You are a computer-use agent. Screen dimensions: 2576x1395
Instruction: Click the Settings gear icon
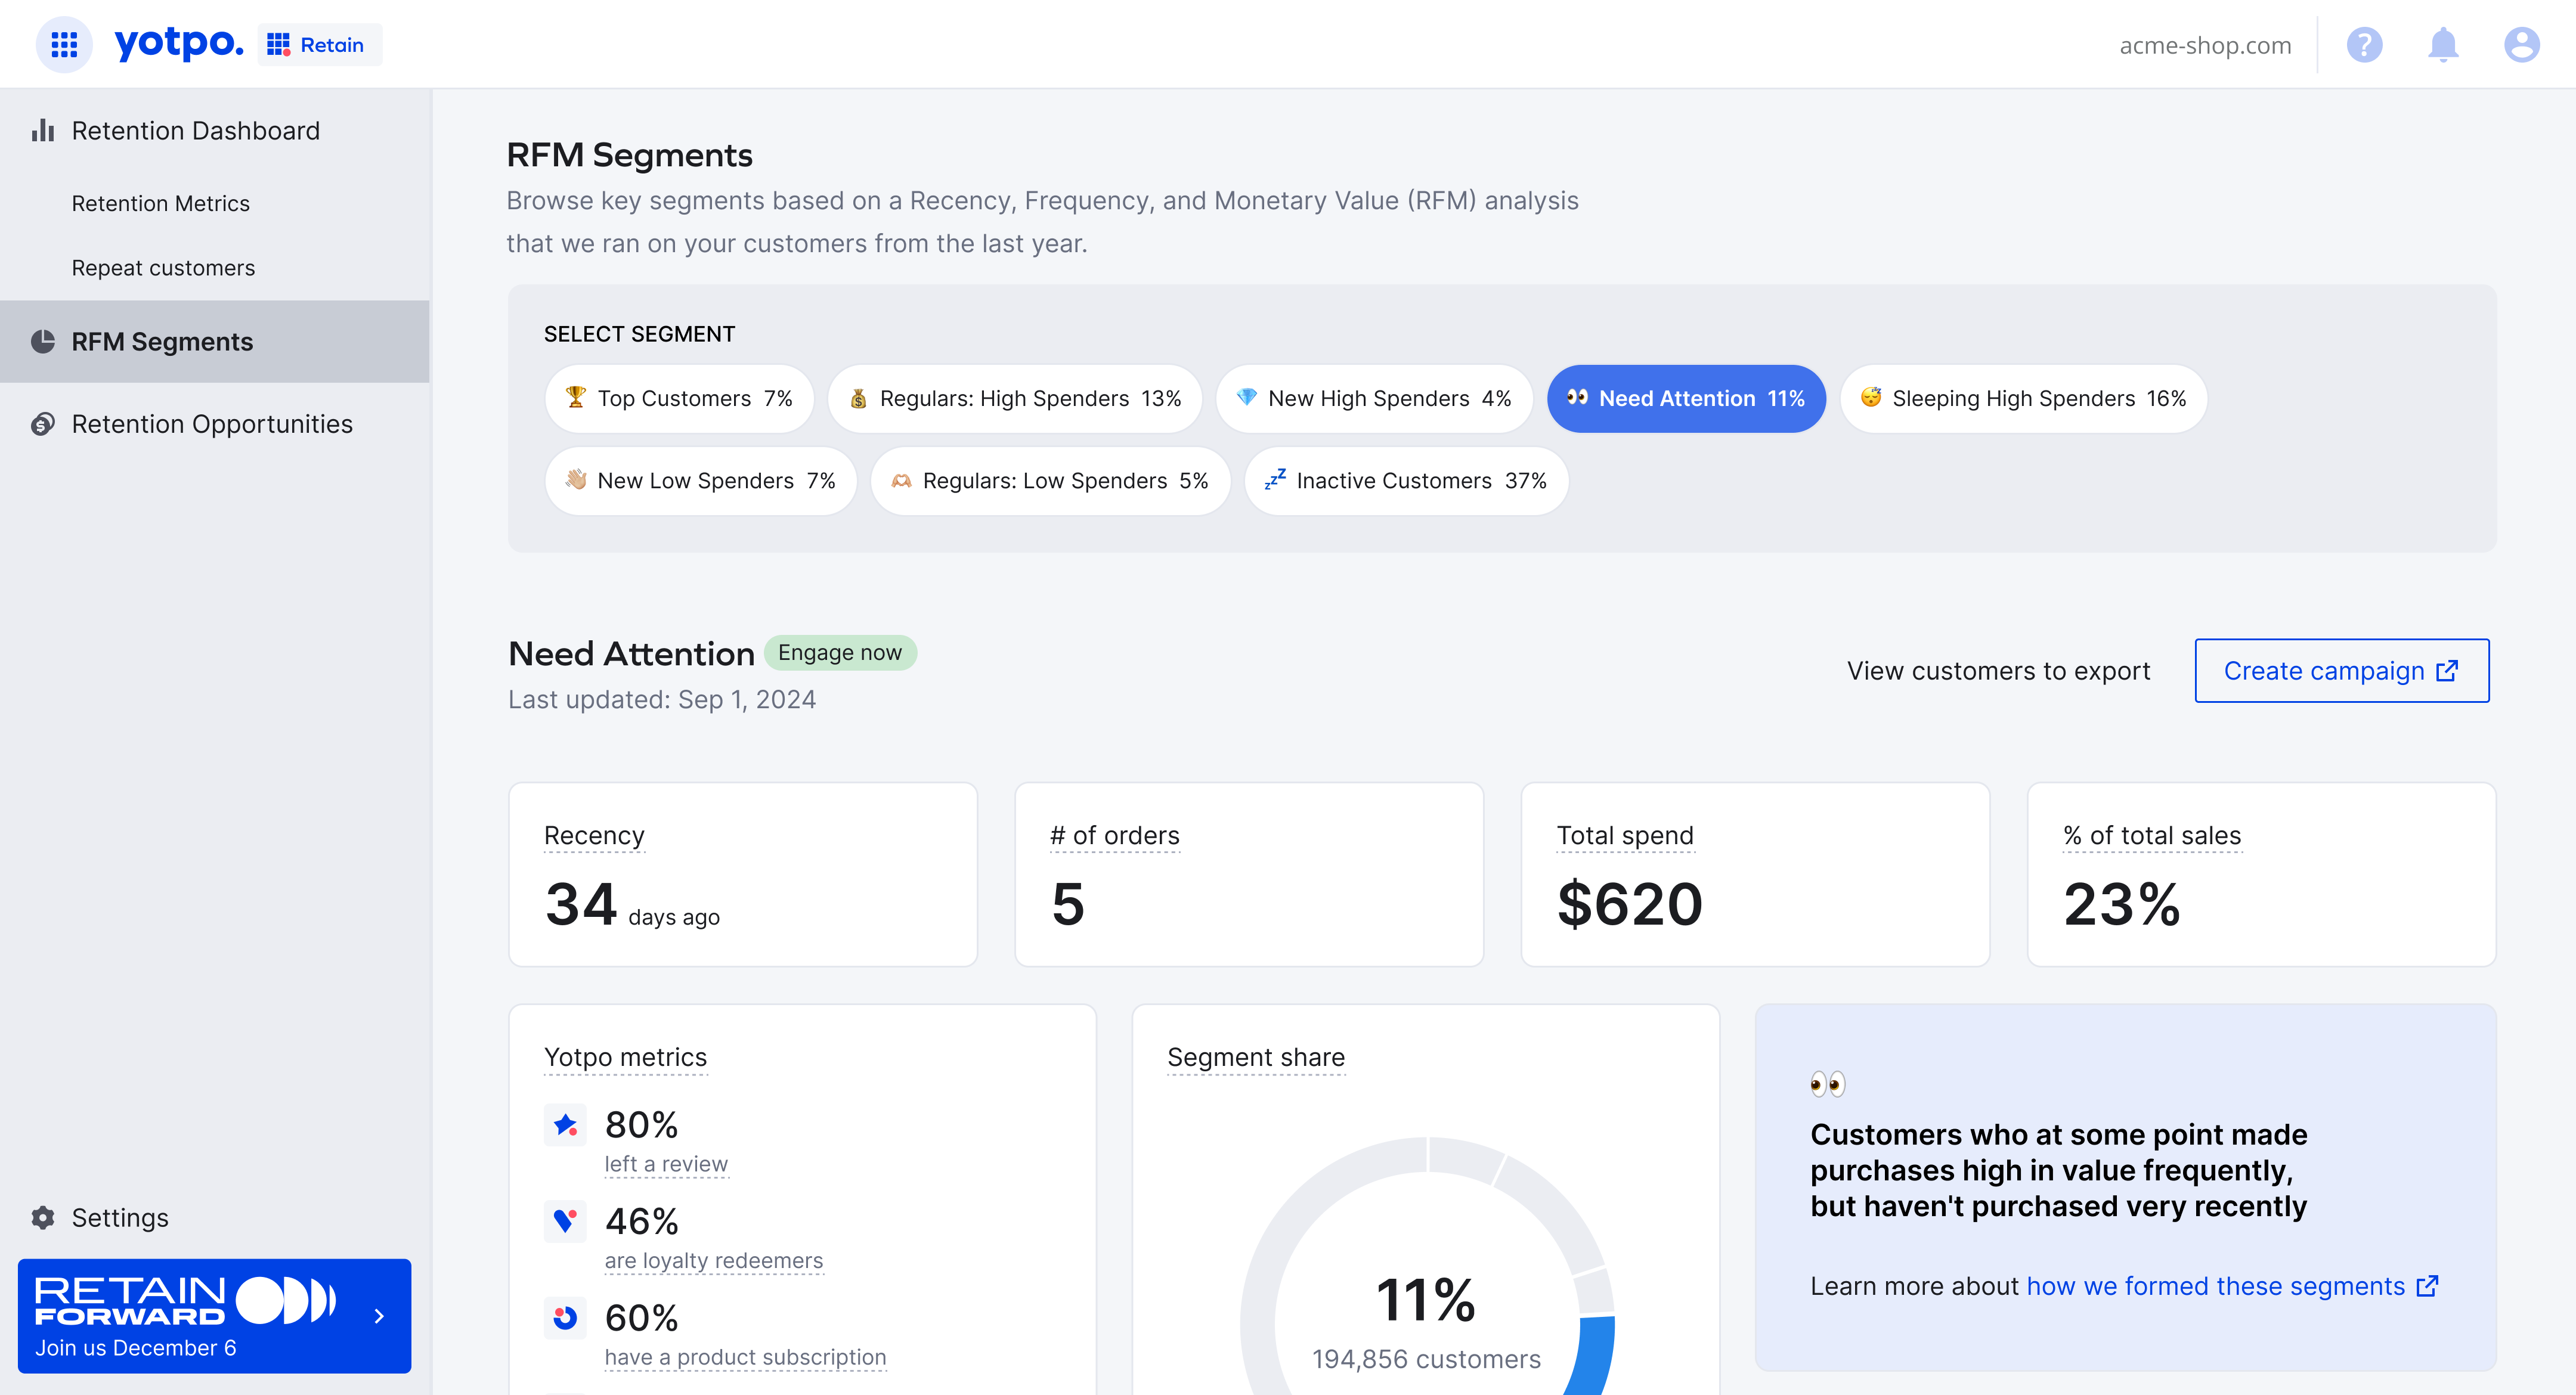point(43,1217)
